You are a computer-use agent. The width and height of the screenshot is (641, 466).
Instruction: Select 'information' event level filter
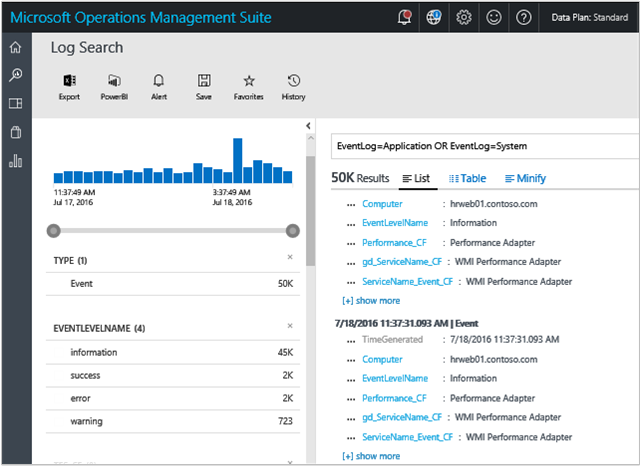click(94, 352)
